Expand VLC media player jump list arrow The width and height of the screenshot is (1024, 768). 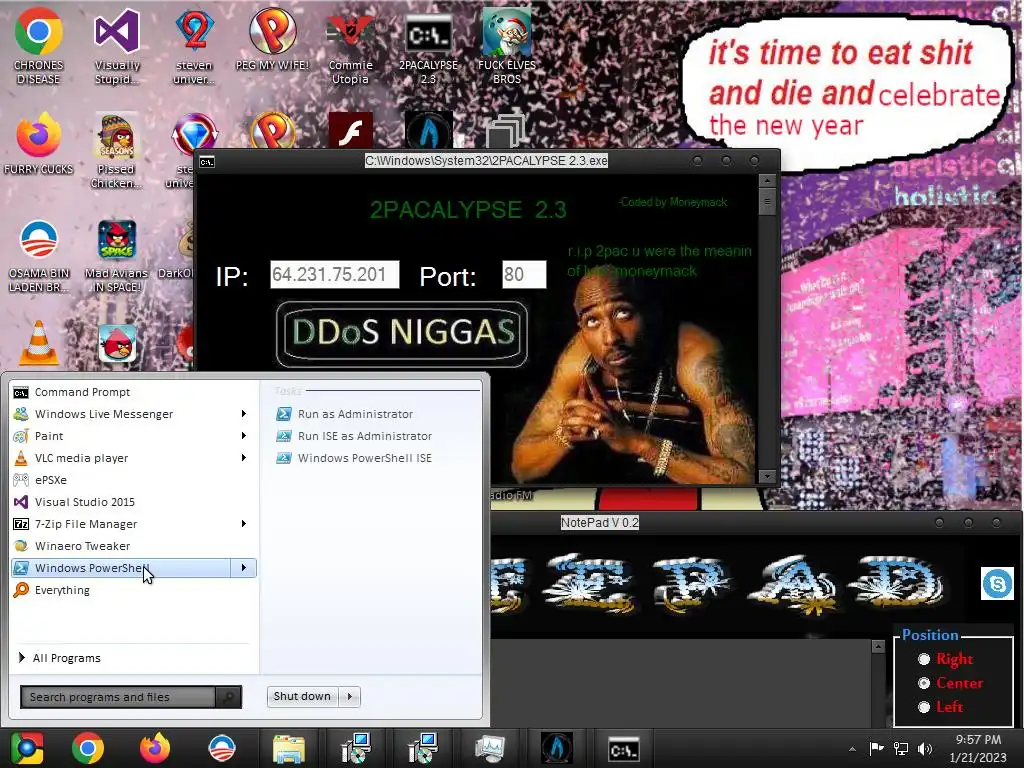tap(244, 458)
